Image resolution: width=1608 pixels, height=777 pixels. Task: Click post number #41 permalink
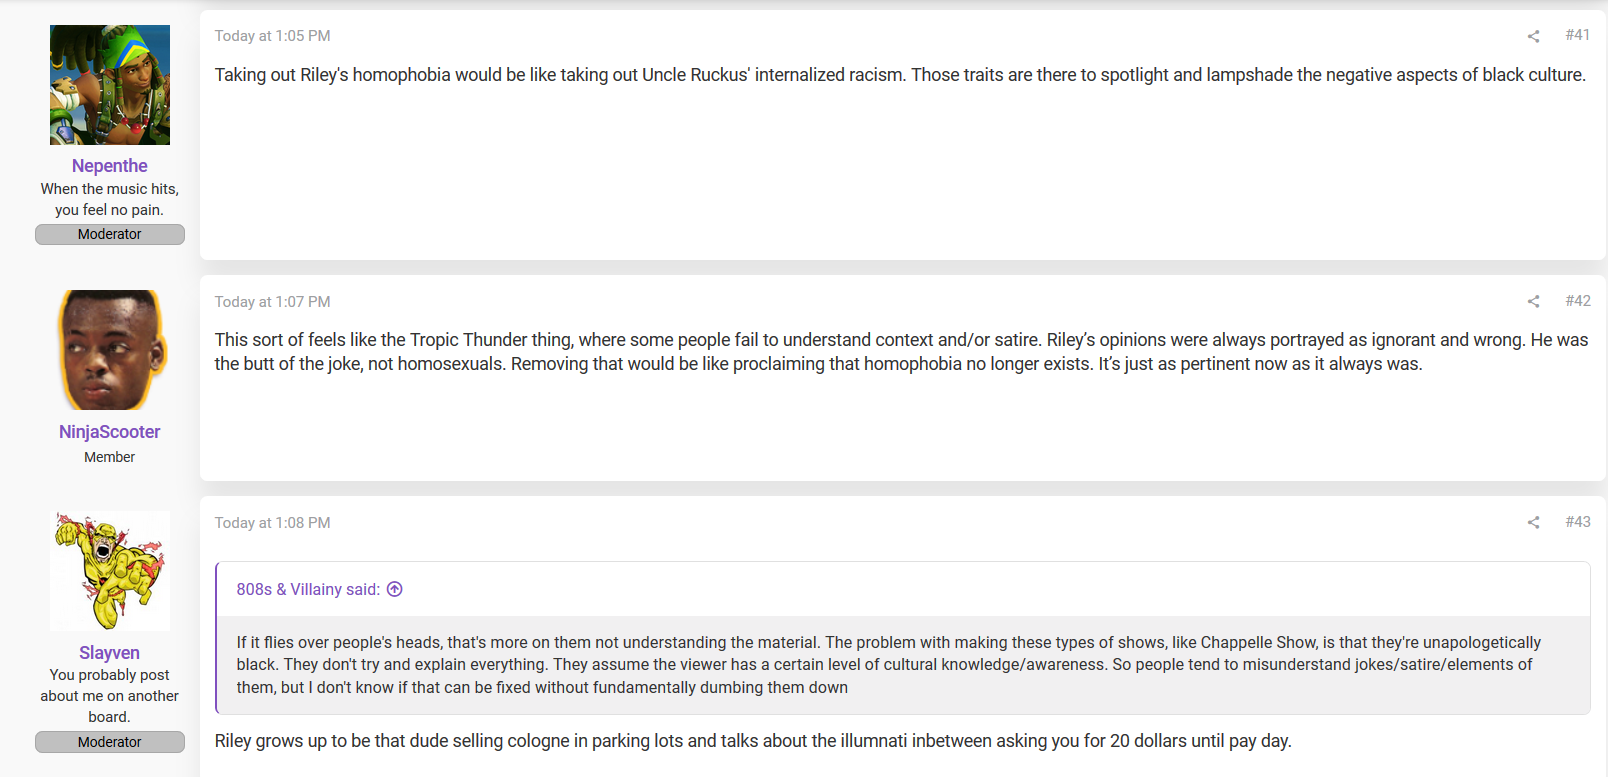click(1578, 35)
